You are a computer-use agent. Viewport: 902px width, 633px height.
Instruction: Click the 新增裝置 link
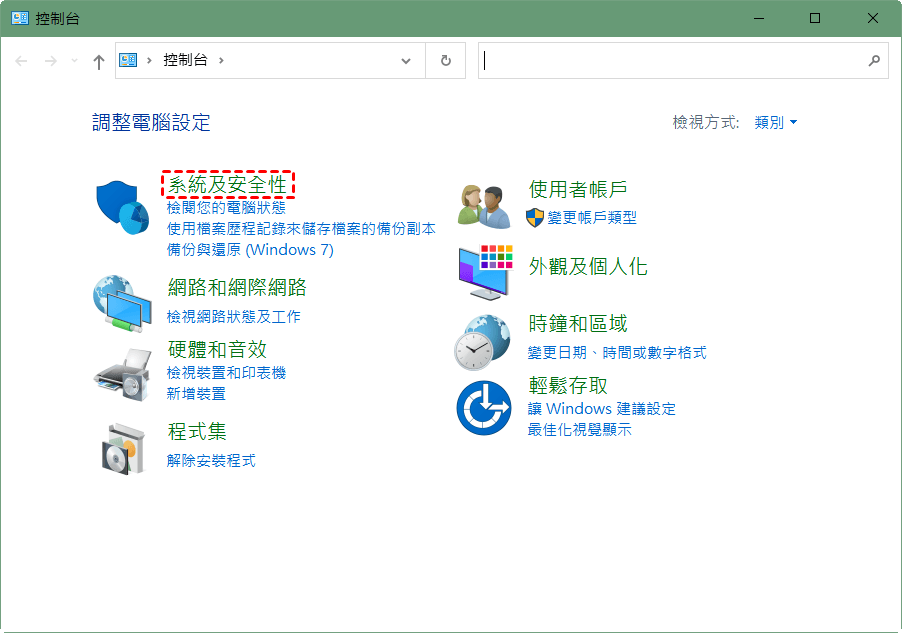[196, 394]
